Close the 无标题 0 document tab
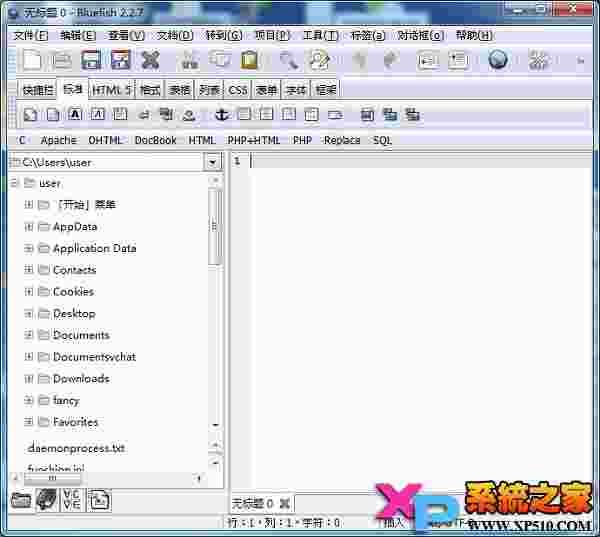Image resolution: width=600 pixels, height=537 pixels. pos(284,503)
